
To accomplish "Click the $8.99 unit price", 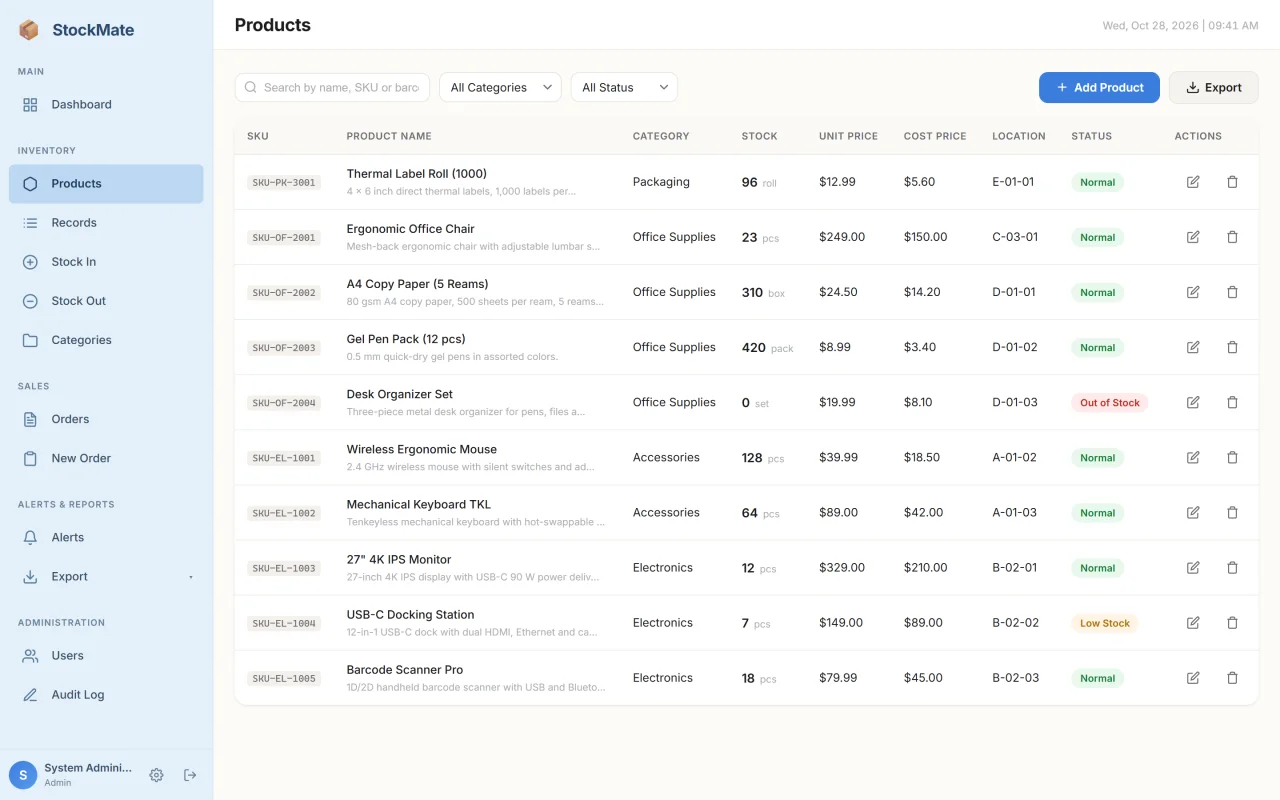I will 835,347.
